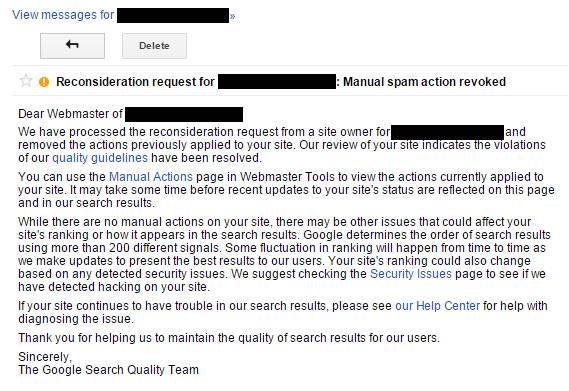Click the back arrow button
569x391 pixels.
click(72, 46)
